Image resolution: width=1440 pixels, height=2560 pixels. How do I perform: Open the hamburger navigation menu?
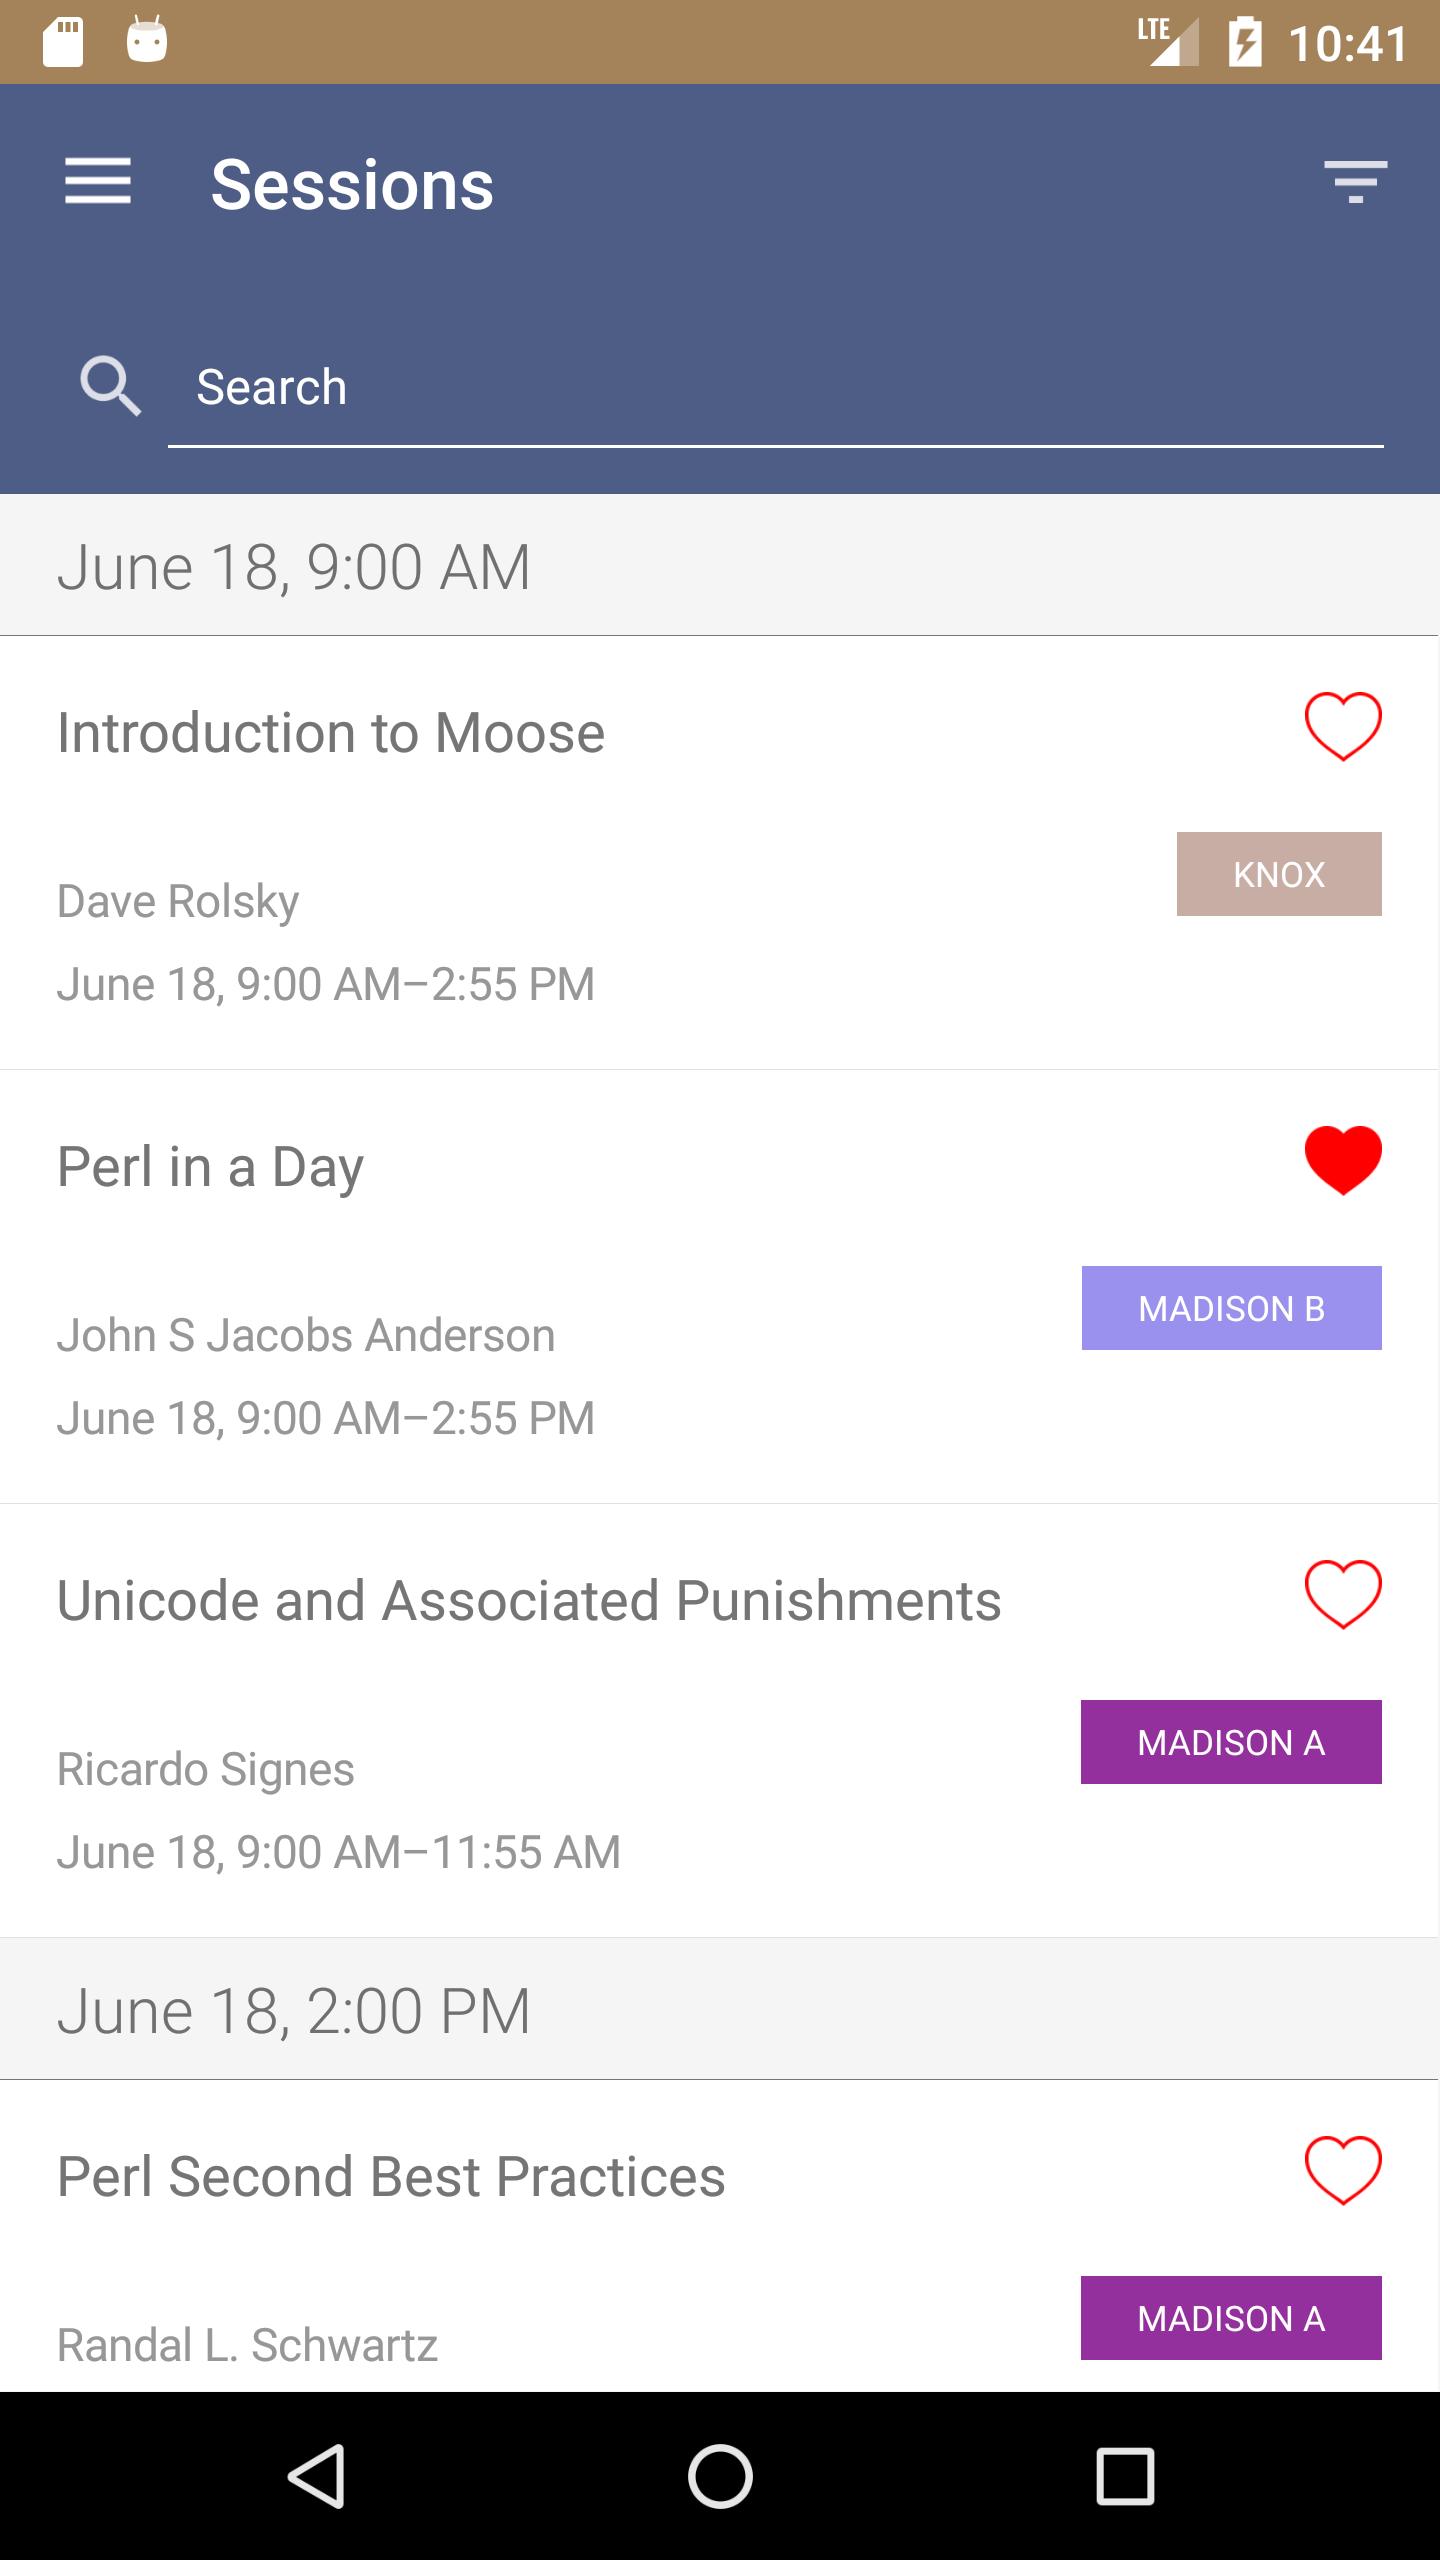tap(98, 182)
